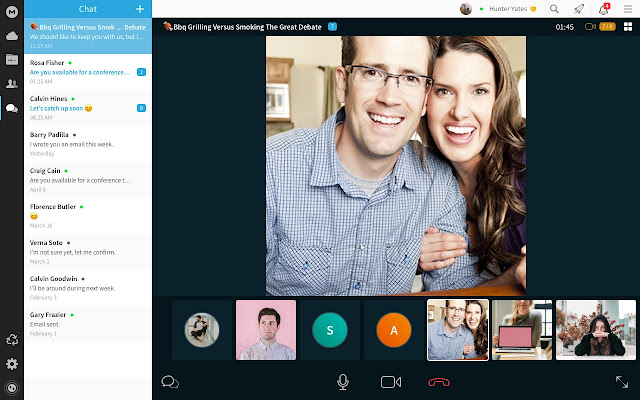Click the rocket icon in top bar
Screen dimensions: 640x400
(579, 9)
